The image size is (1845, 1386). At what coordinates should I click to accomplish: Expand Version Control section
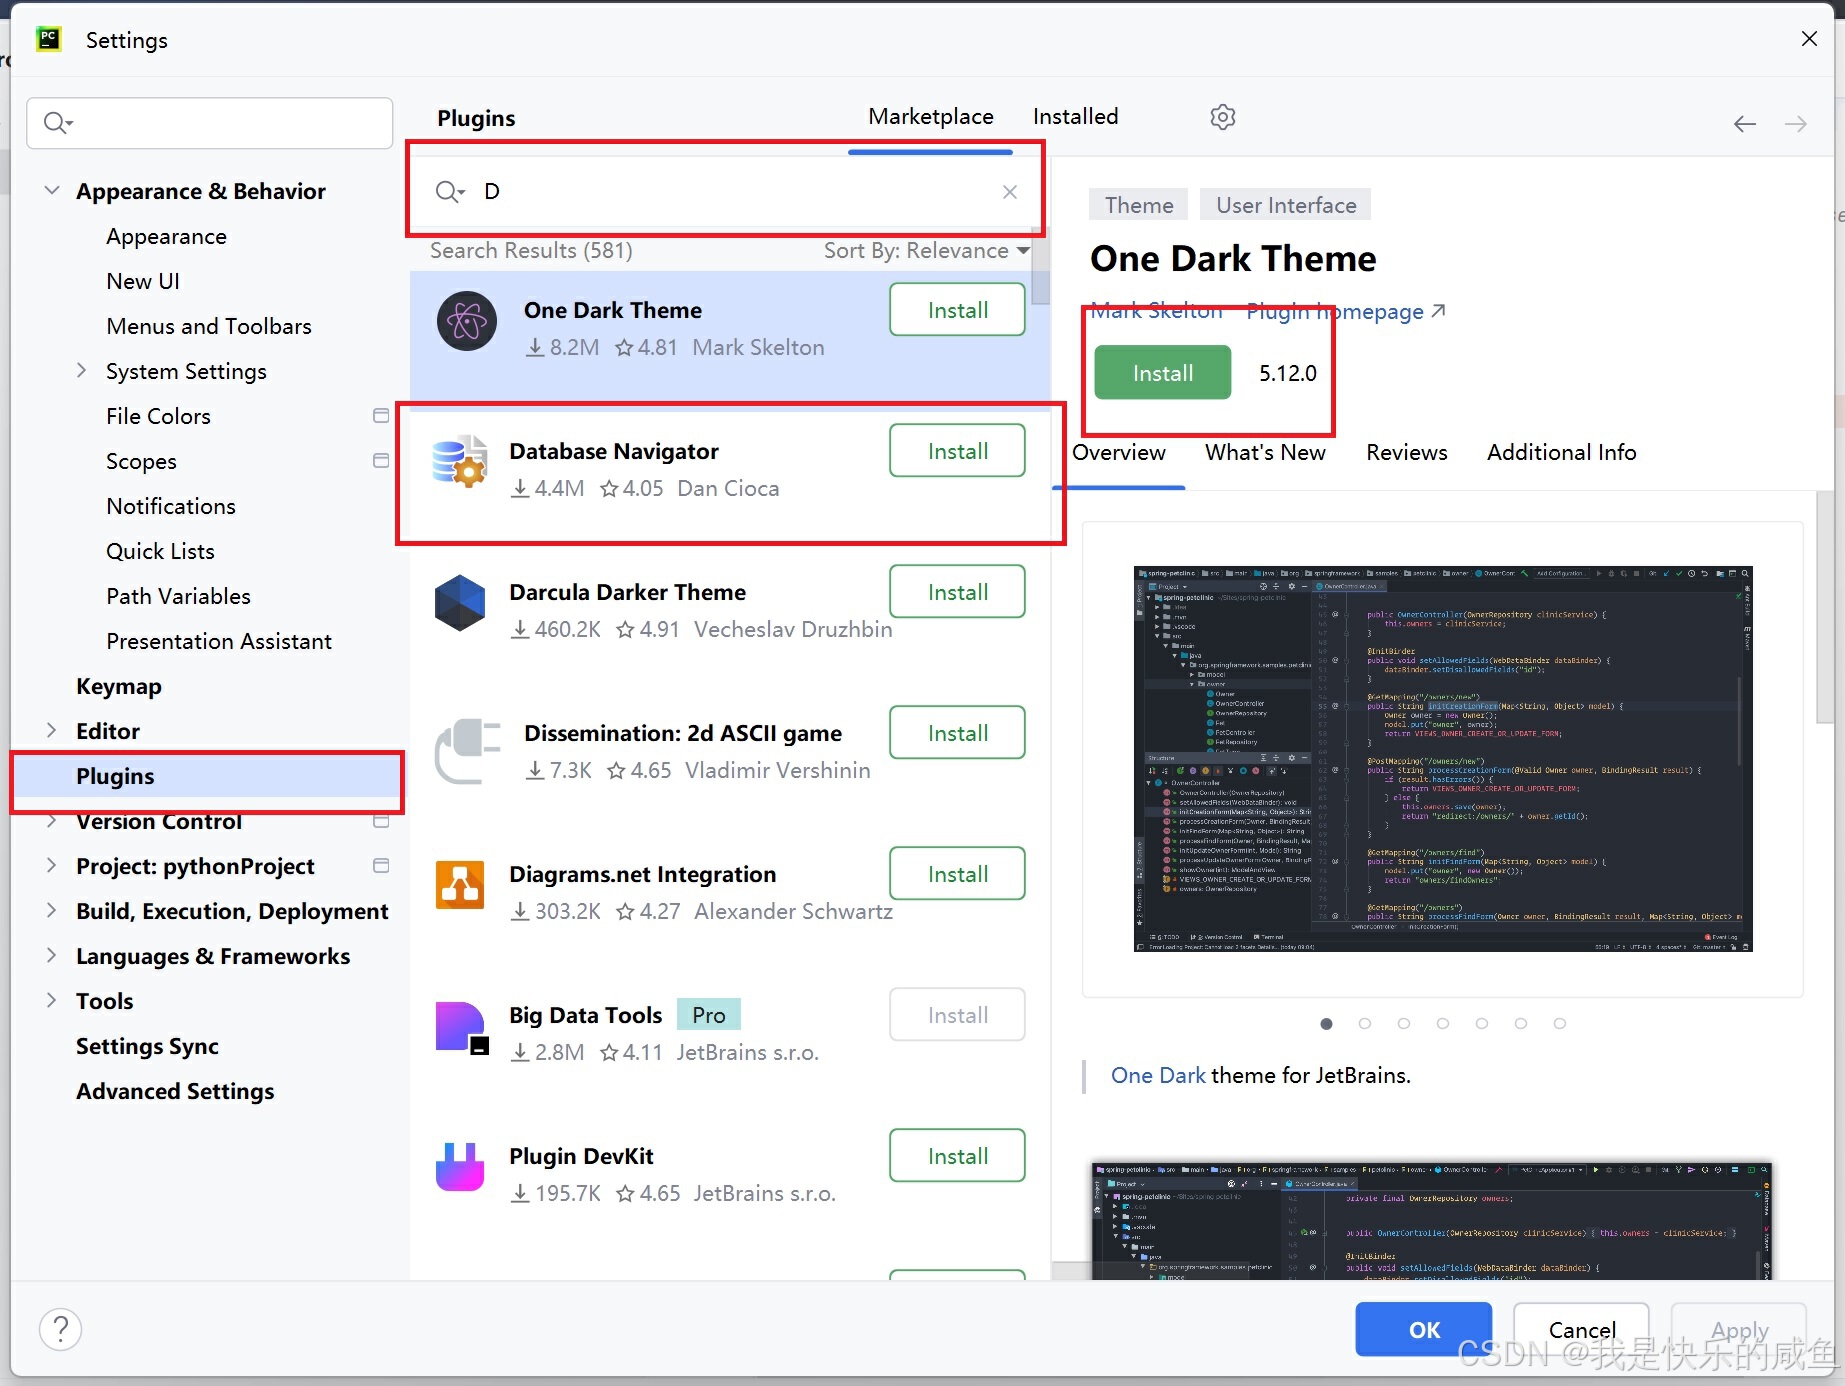coord(52,821)
